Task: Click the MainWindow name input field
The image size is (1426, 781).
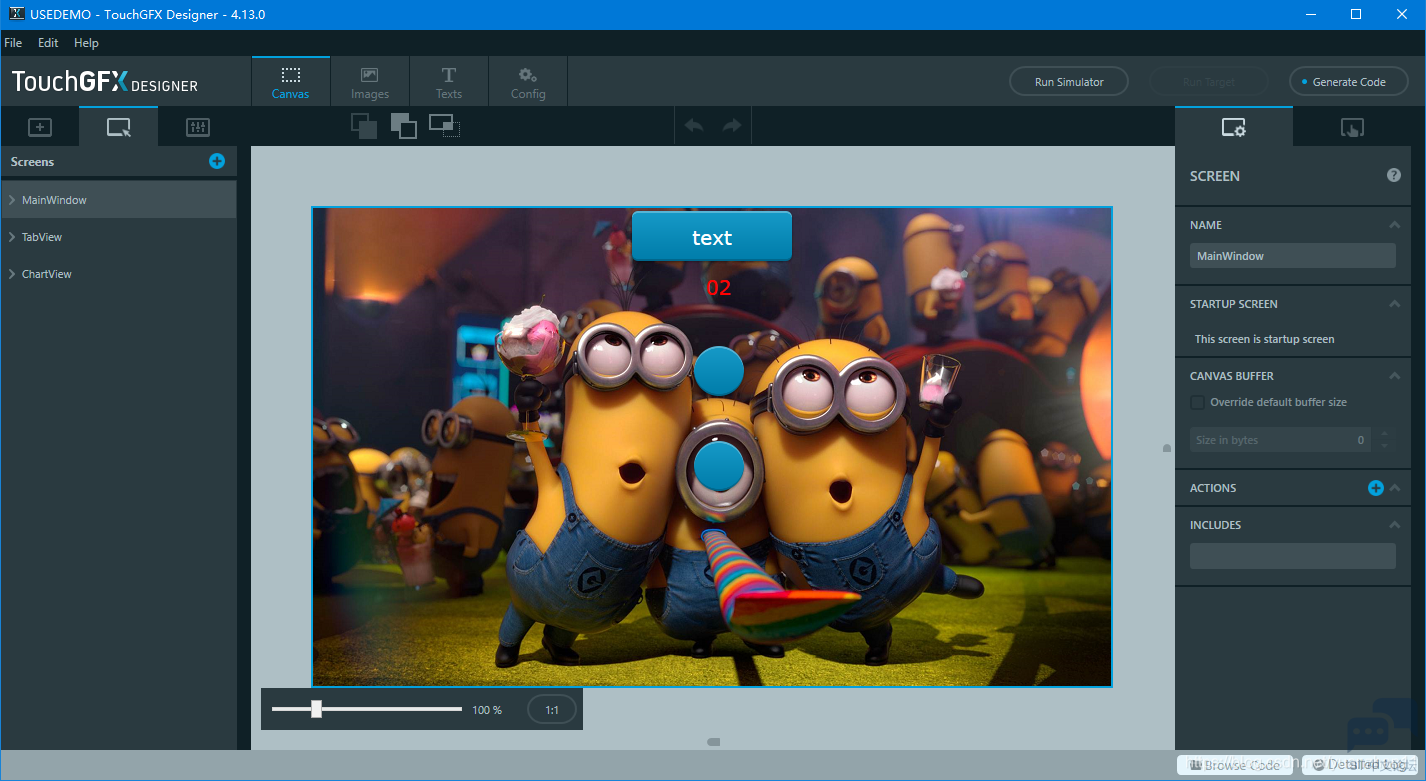Action: pyautogui.click(x=1293, y=256)
